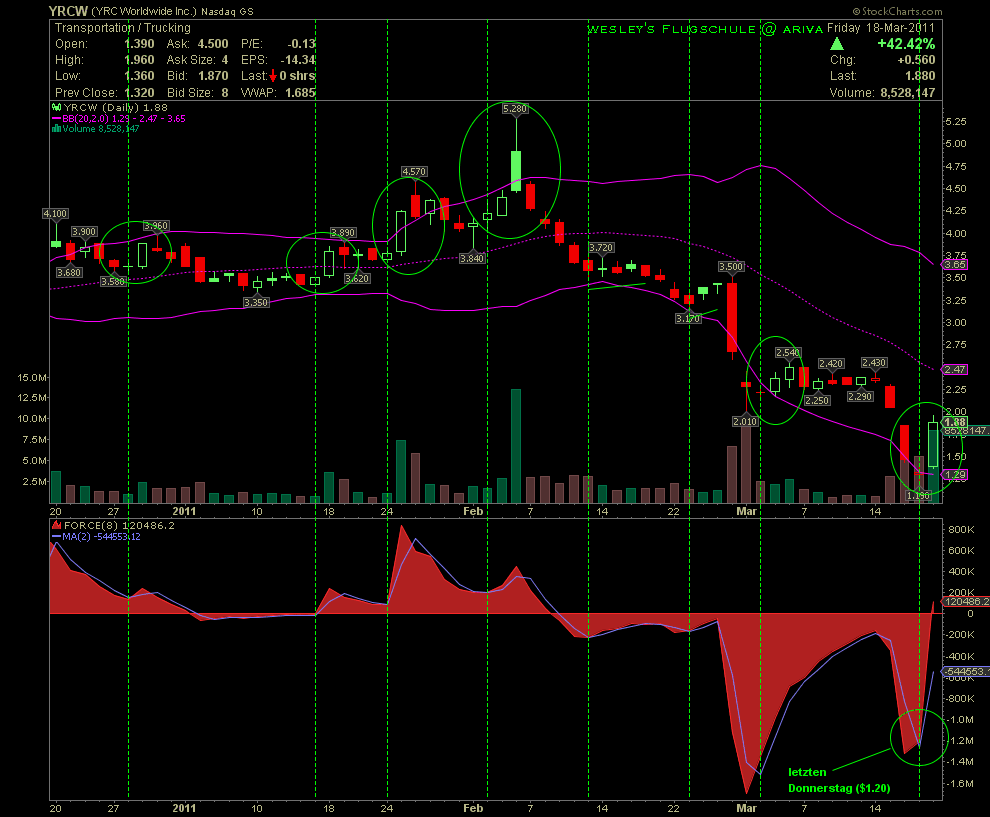This screenshot has height=817, width=990.
Task: Click the green up-triangle beside +42.42%
Action: pos(837,44)
